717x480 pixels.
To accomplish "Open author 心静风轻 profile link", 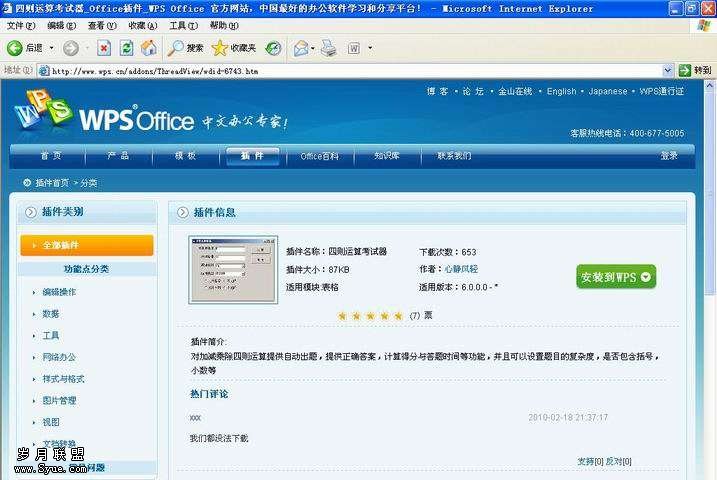I will 461,269.
